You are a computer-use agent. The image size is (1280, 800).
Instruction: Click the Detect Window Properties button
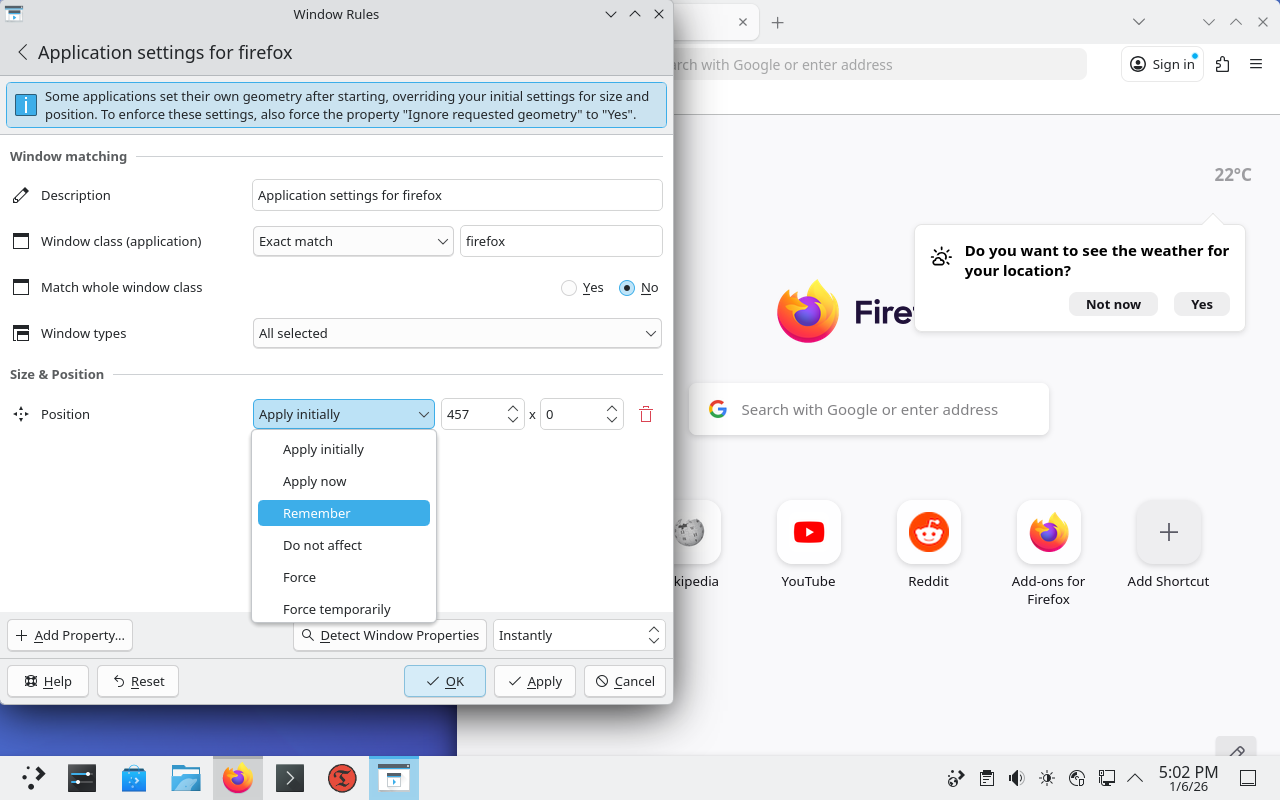390,635
